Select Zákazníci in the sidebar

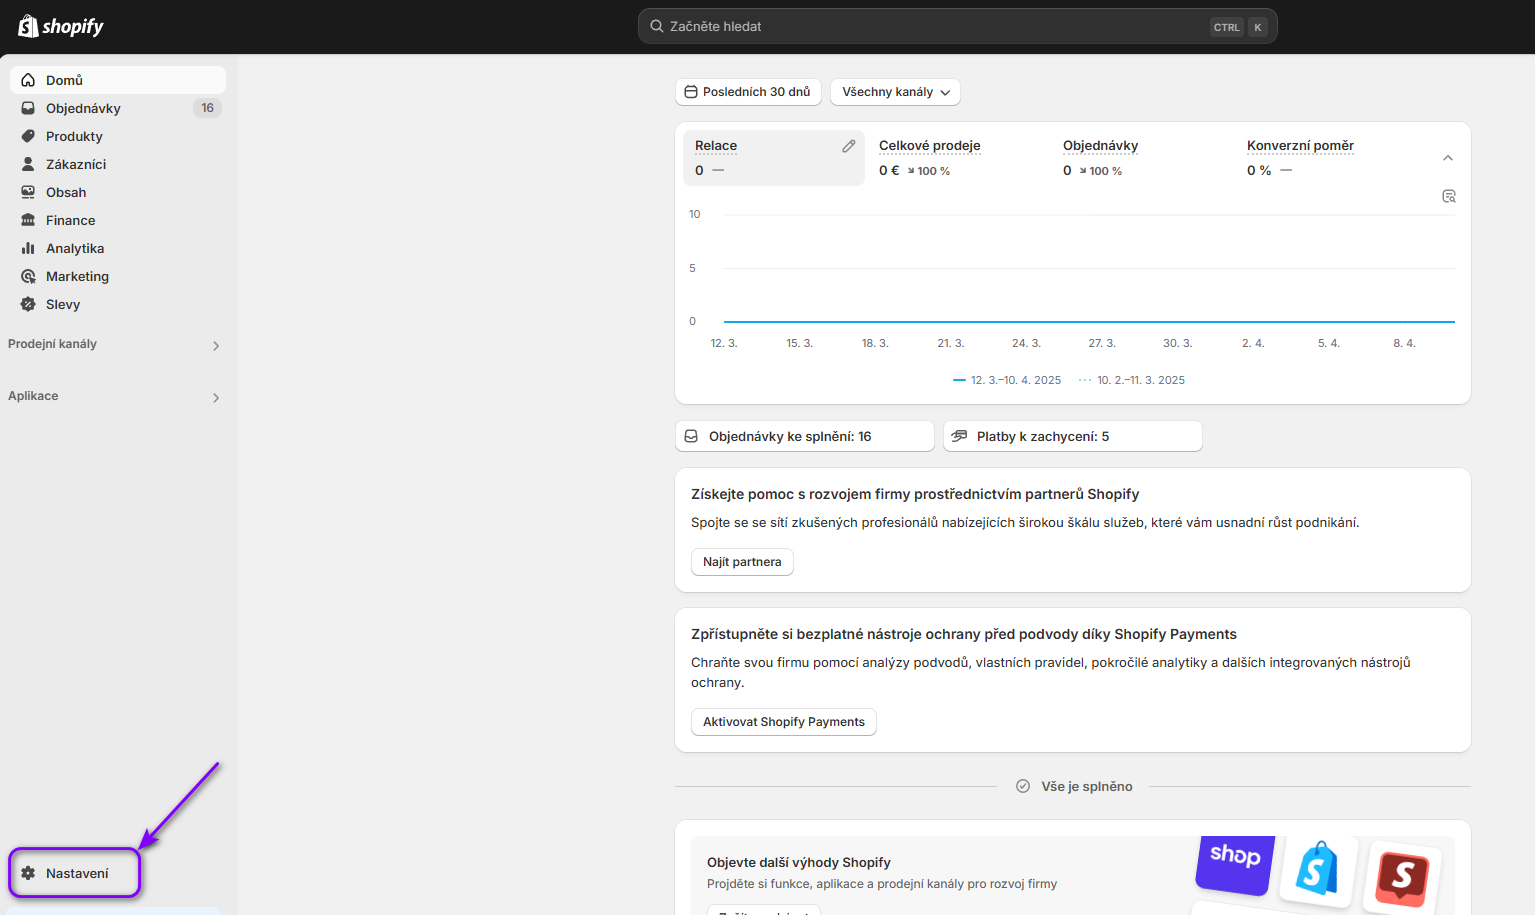pyautogui.click(x=76, y=164)
